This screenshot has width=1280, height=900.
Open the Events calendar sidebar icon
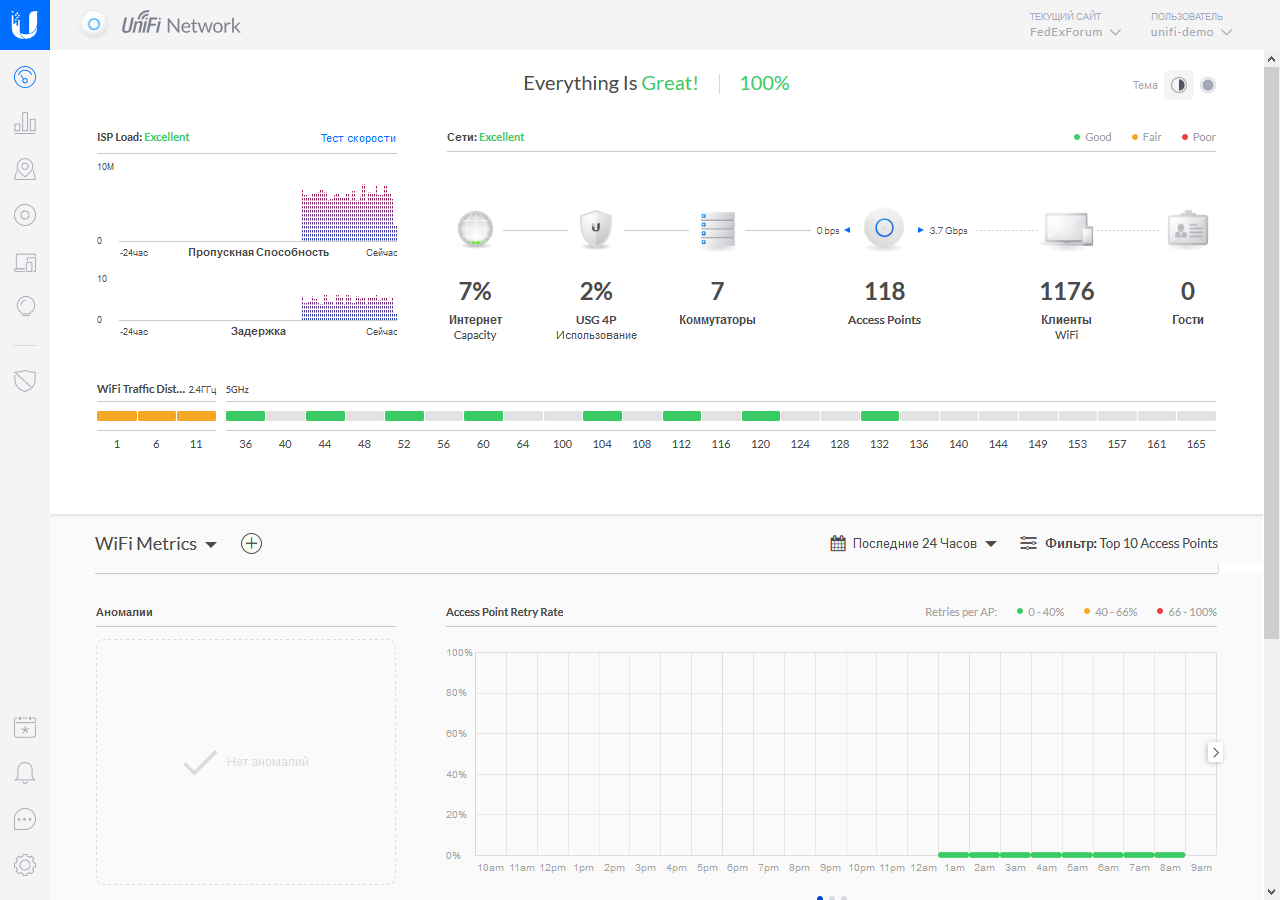click(x=25, y=727)
